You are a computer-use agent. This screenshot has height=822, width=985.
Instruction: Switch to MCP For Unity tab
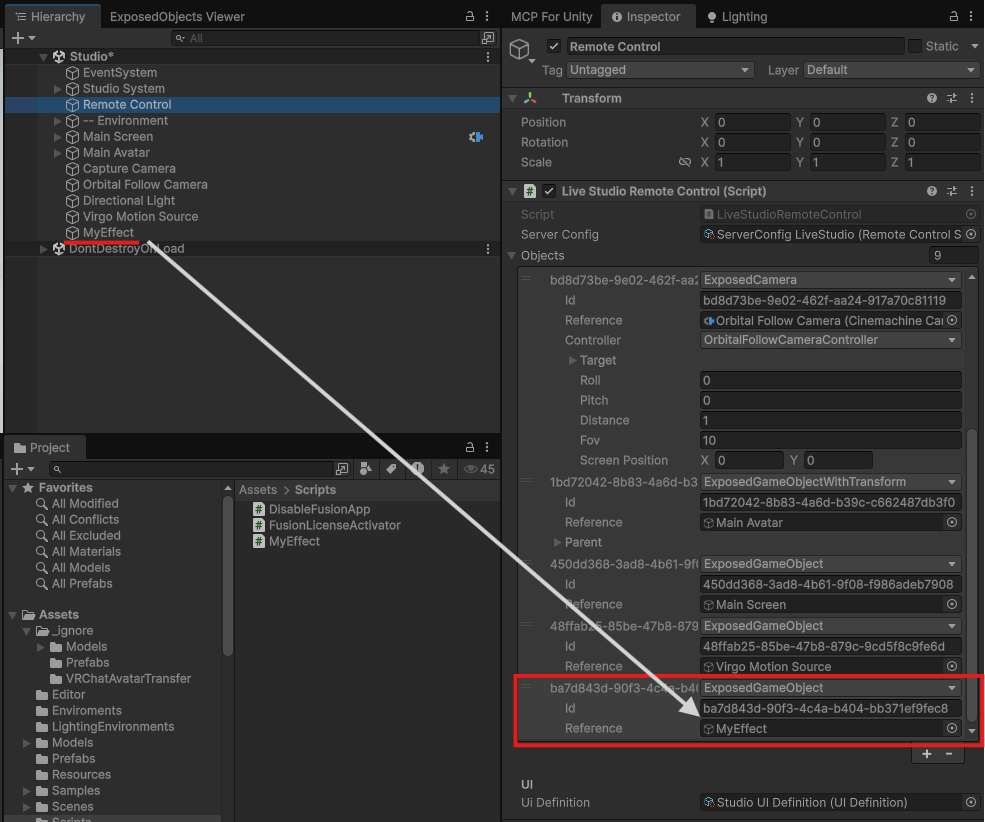[552, 17]
